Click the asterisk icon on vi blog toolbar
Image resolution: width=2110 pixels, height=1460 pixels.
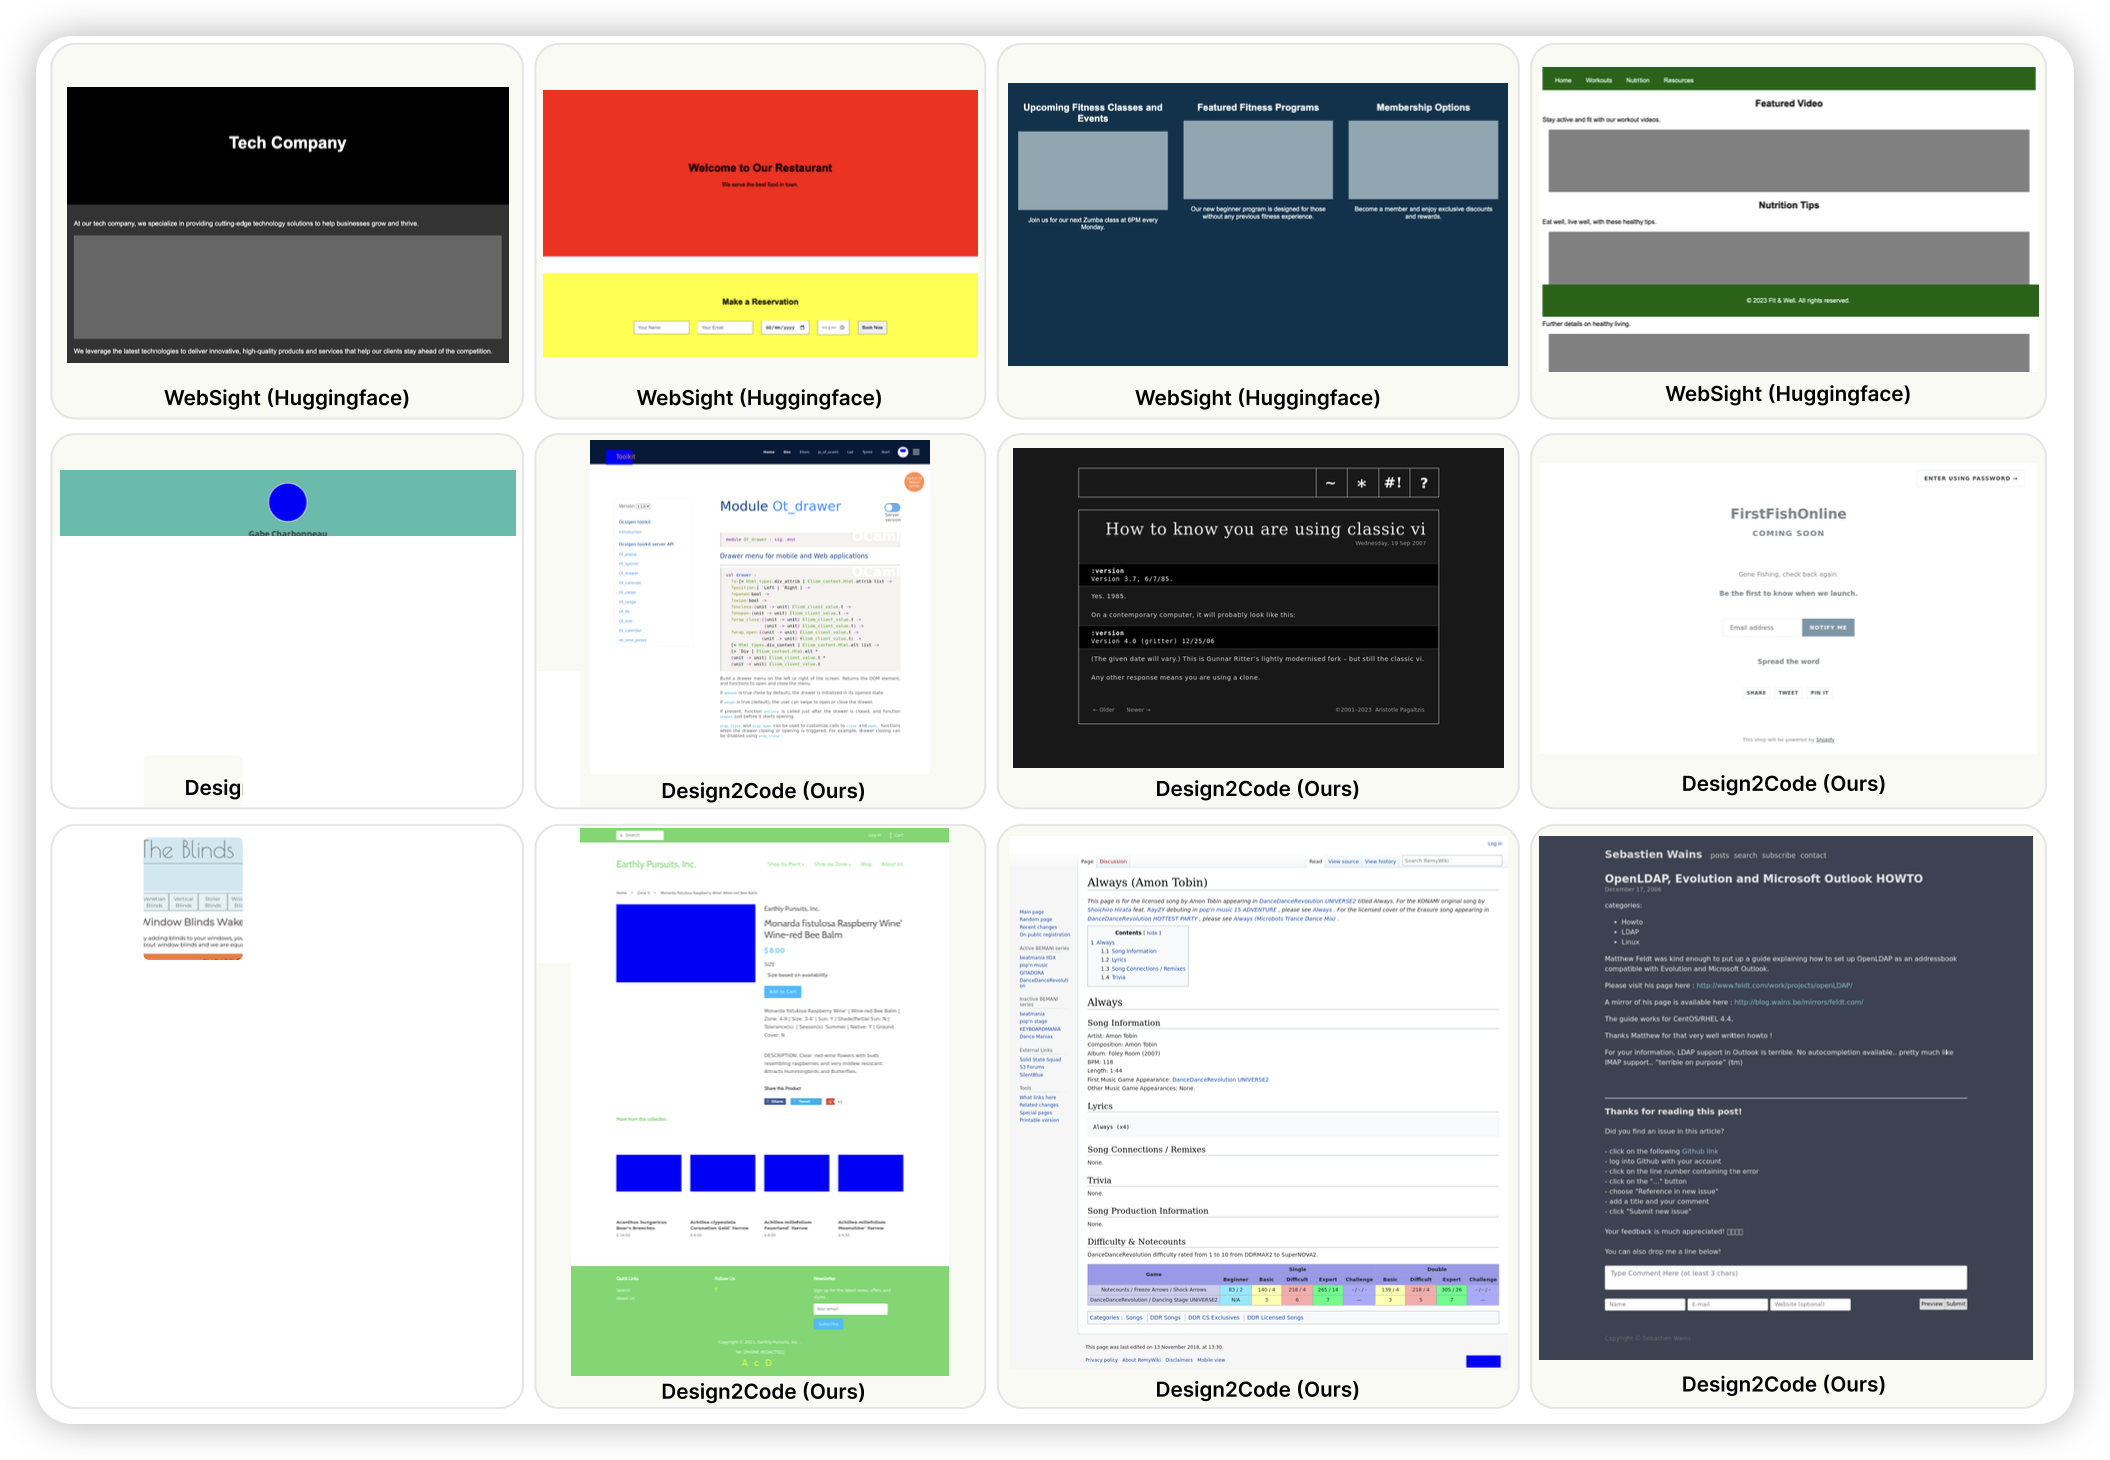coord(1362,483)
